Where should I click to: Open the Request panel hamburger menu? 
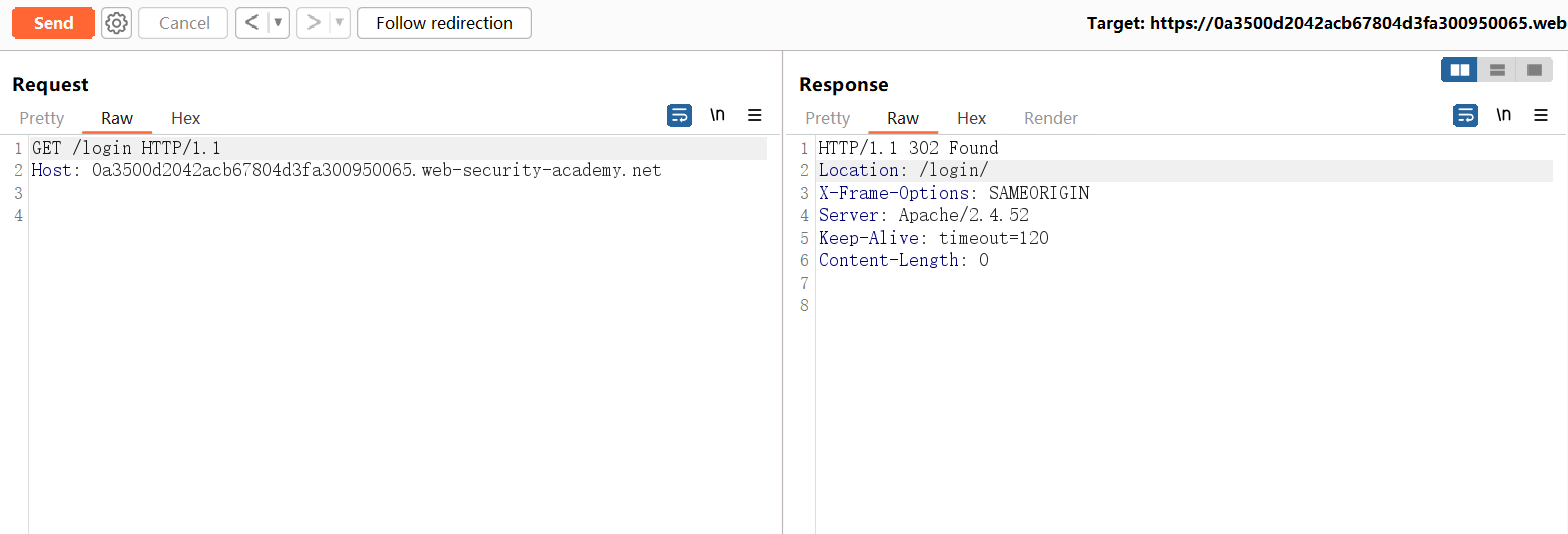(x=755, y=116)
